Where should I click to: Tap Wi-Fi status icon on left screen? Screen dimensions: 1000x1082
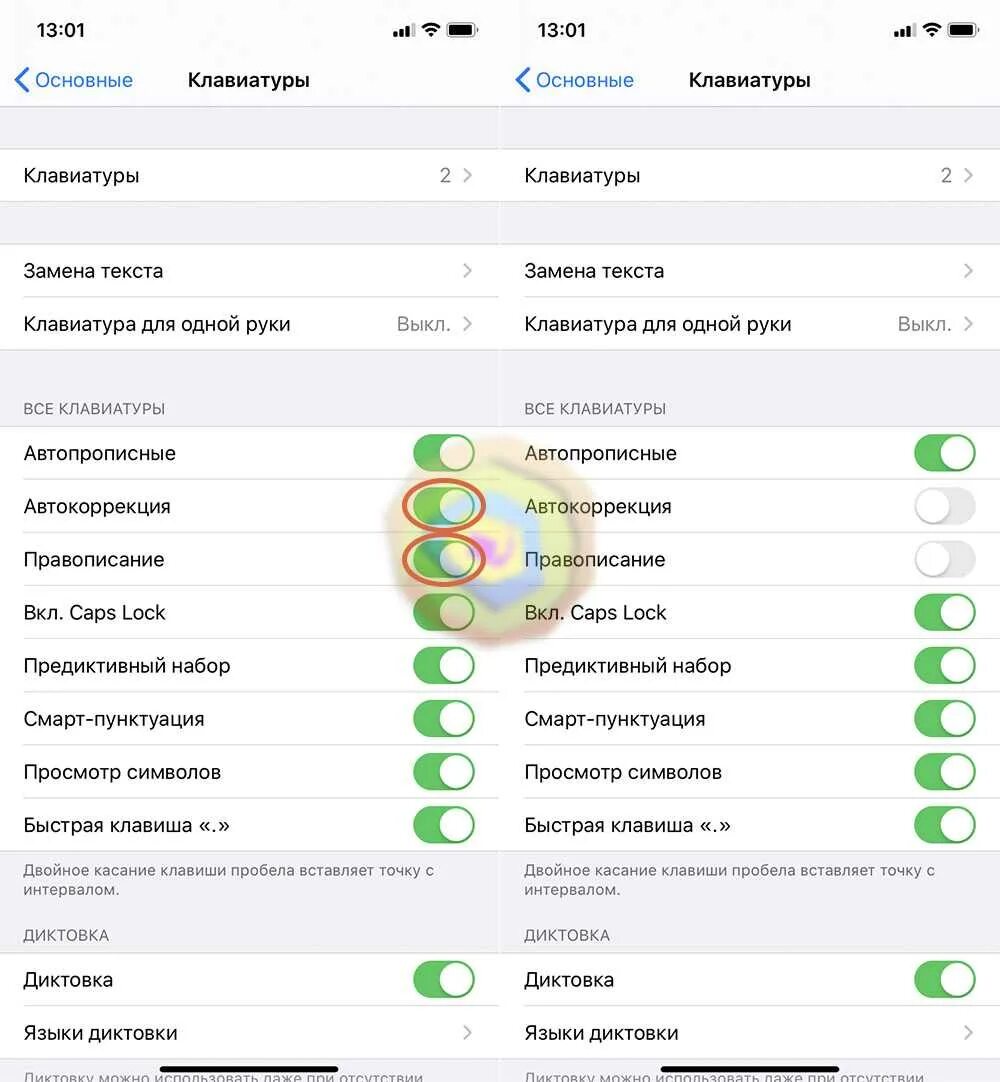click(431, 30)
